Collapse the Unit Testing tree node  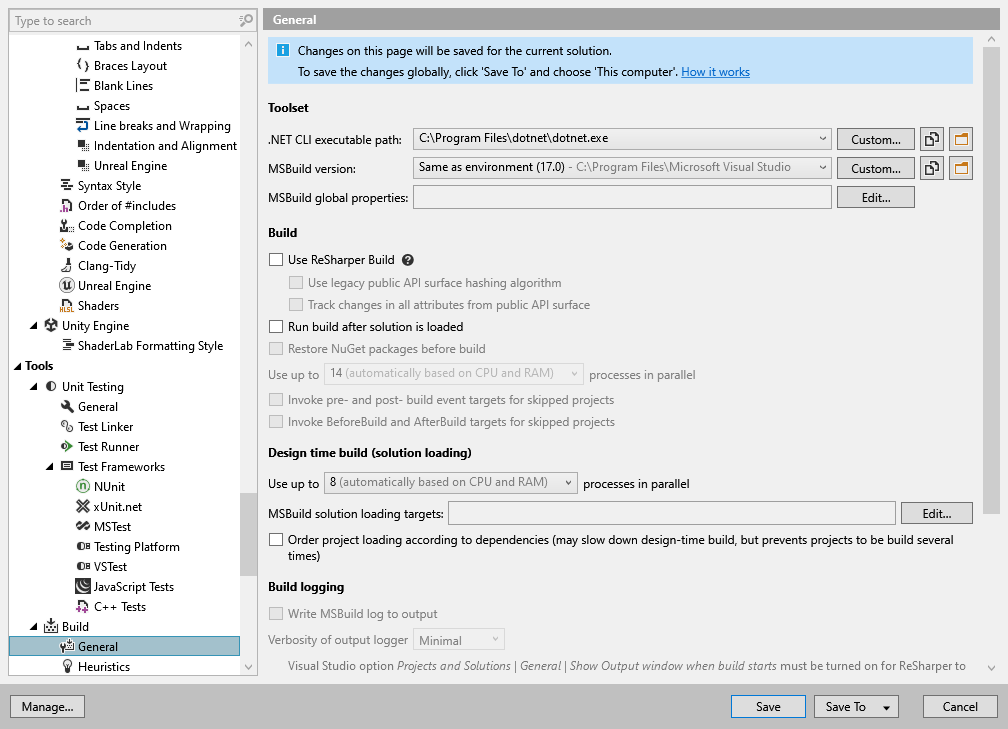(35, 386)
